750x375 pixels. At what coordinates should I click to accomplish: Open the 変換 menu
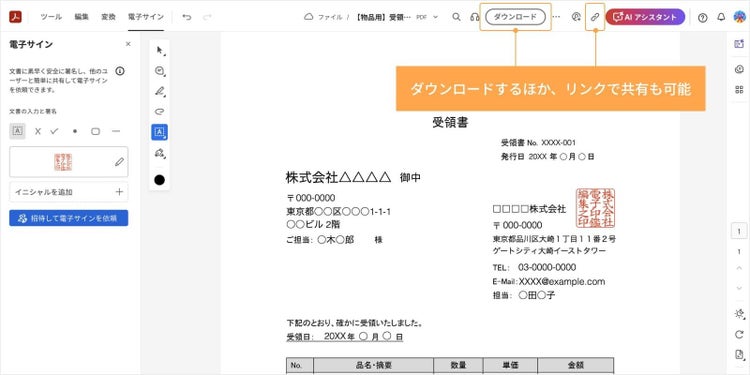[x=108, y=17]
